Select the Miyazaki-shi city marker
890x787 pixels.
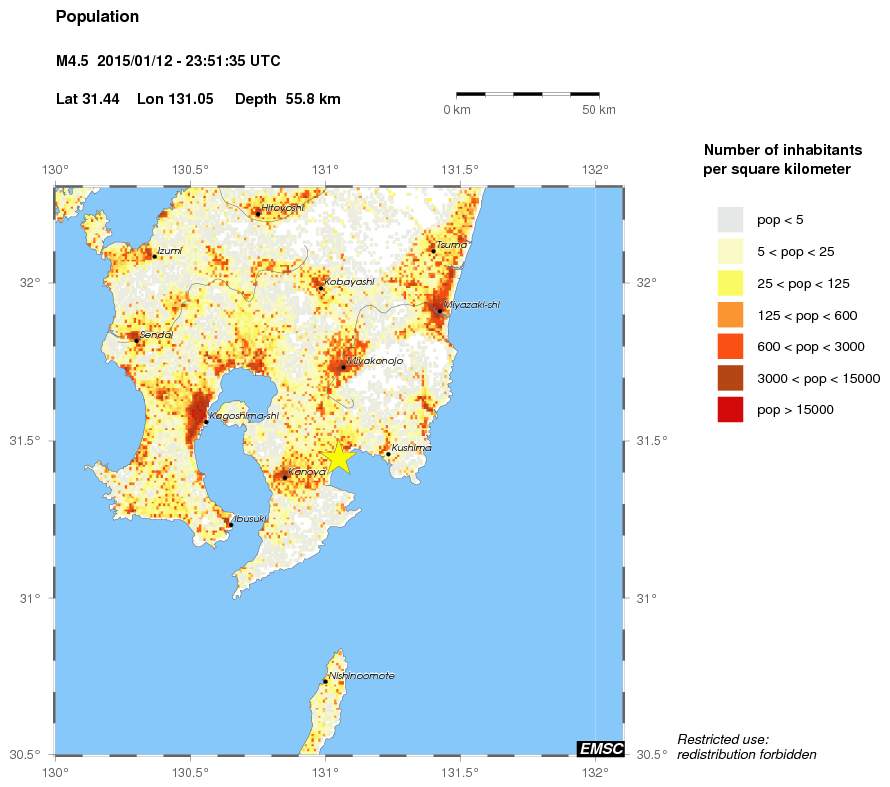(x=438, y=309)
